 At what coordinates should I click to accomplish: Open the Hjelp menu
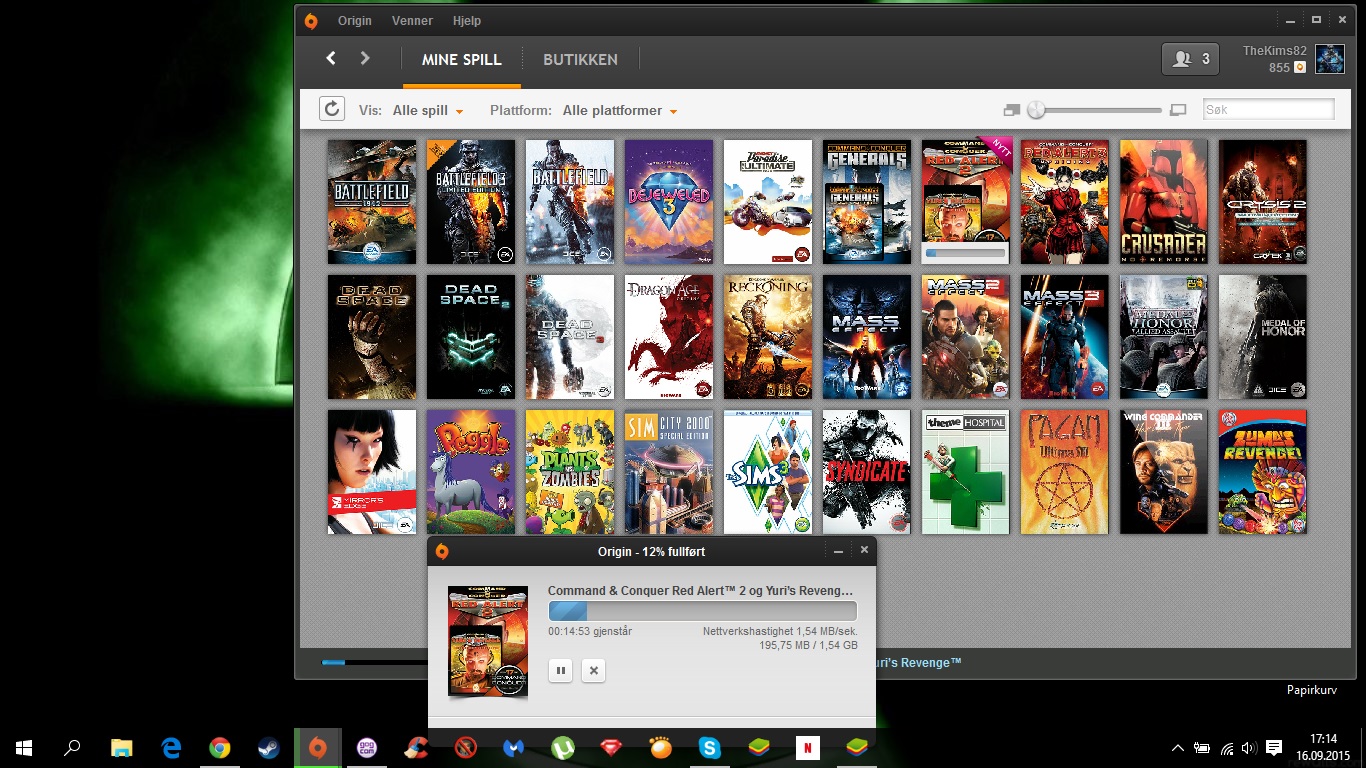[466, 21]
